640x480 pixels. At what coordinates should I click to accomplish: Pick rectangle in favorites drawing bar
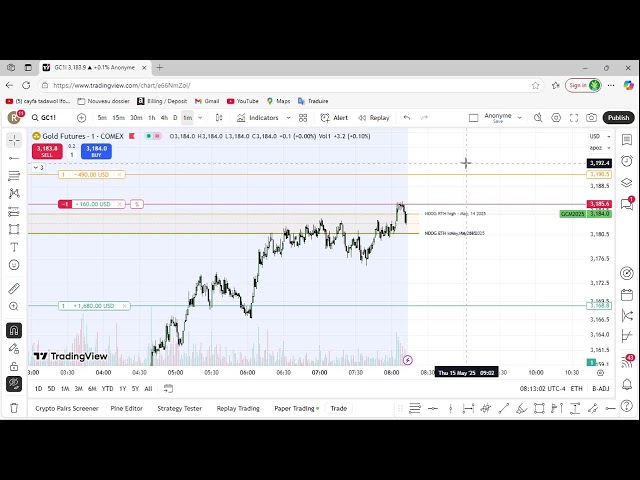(539, 408)
